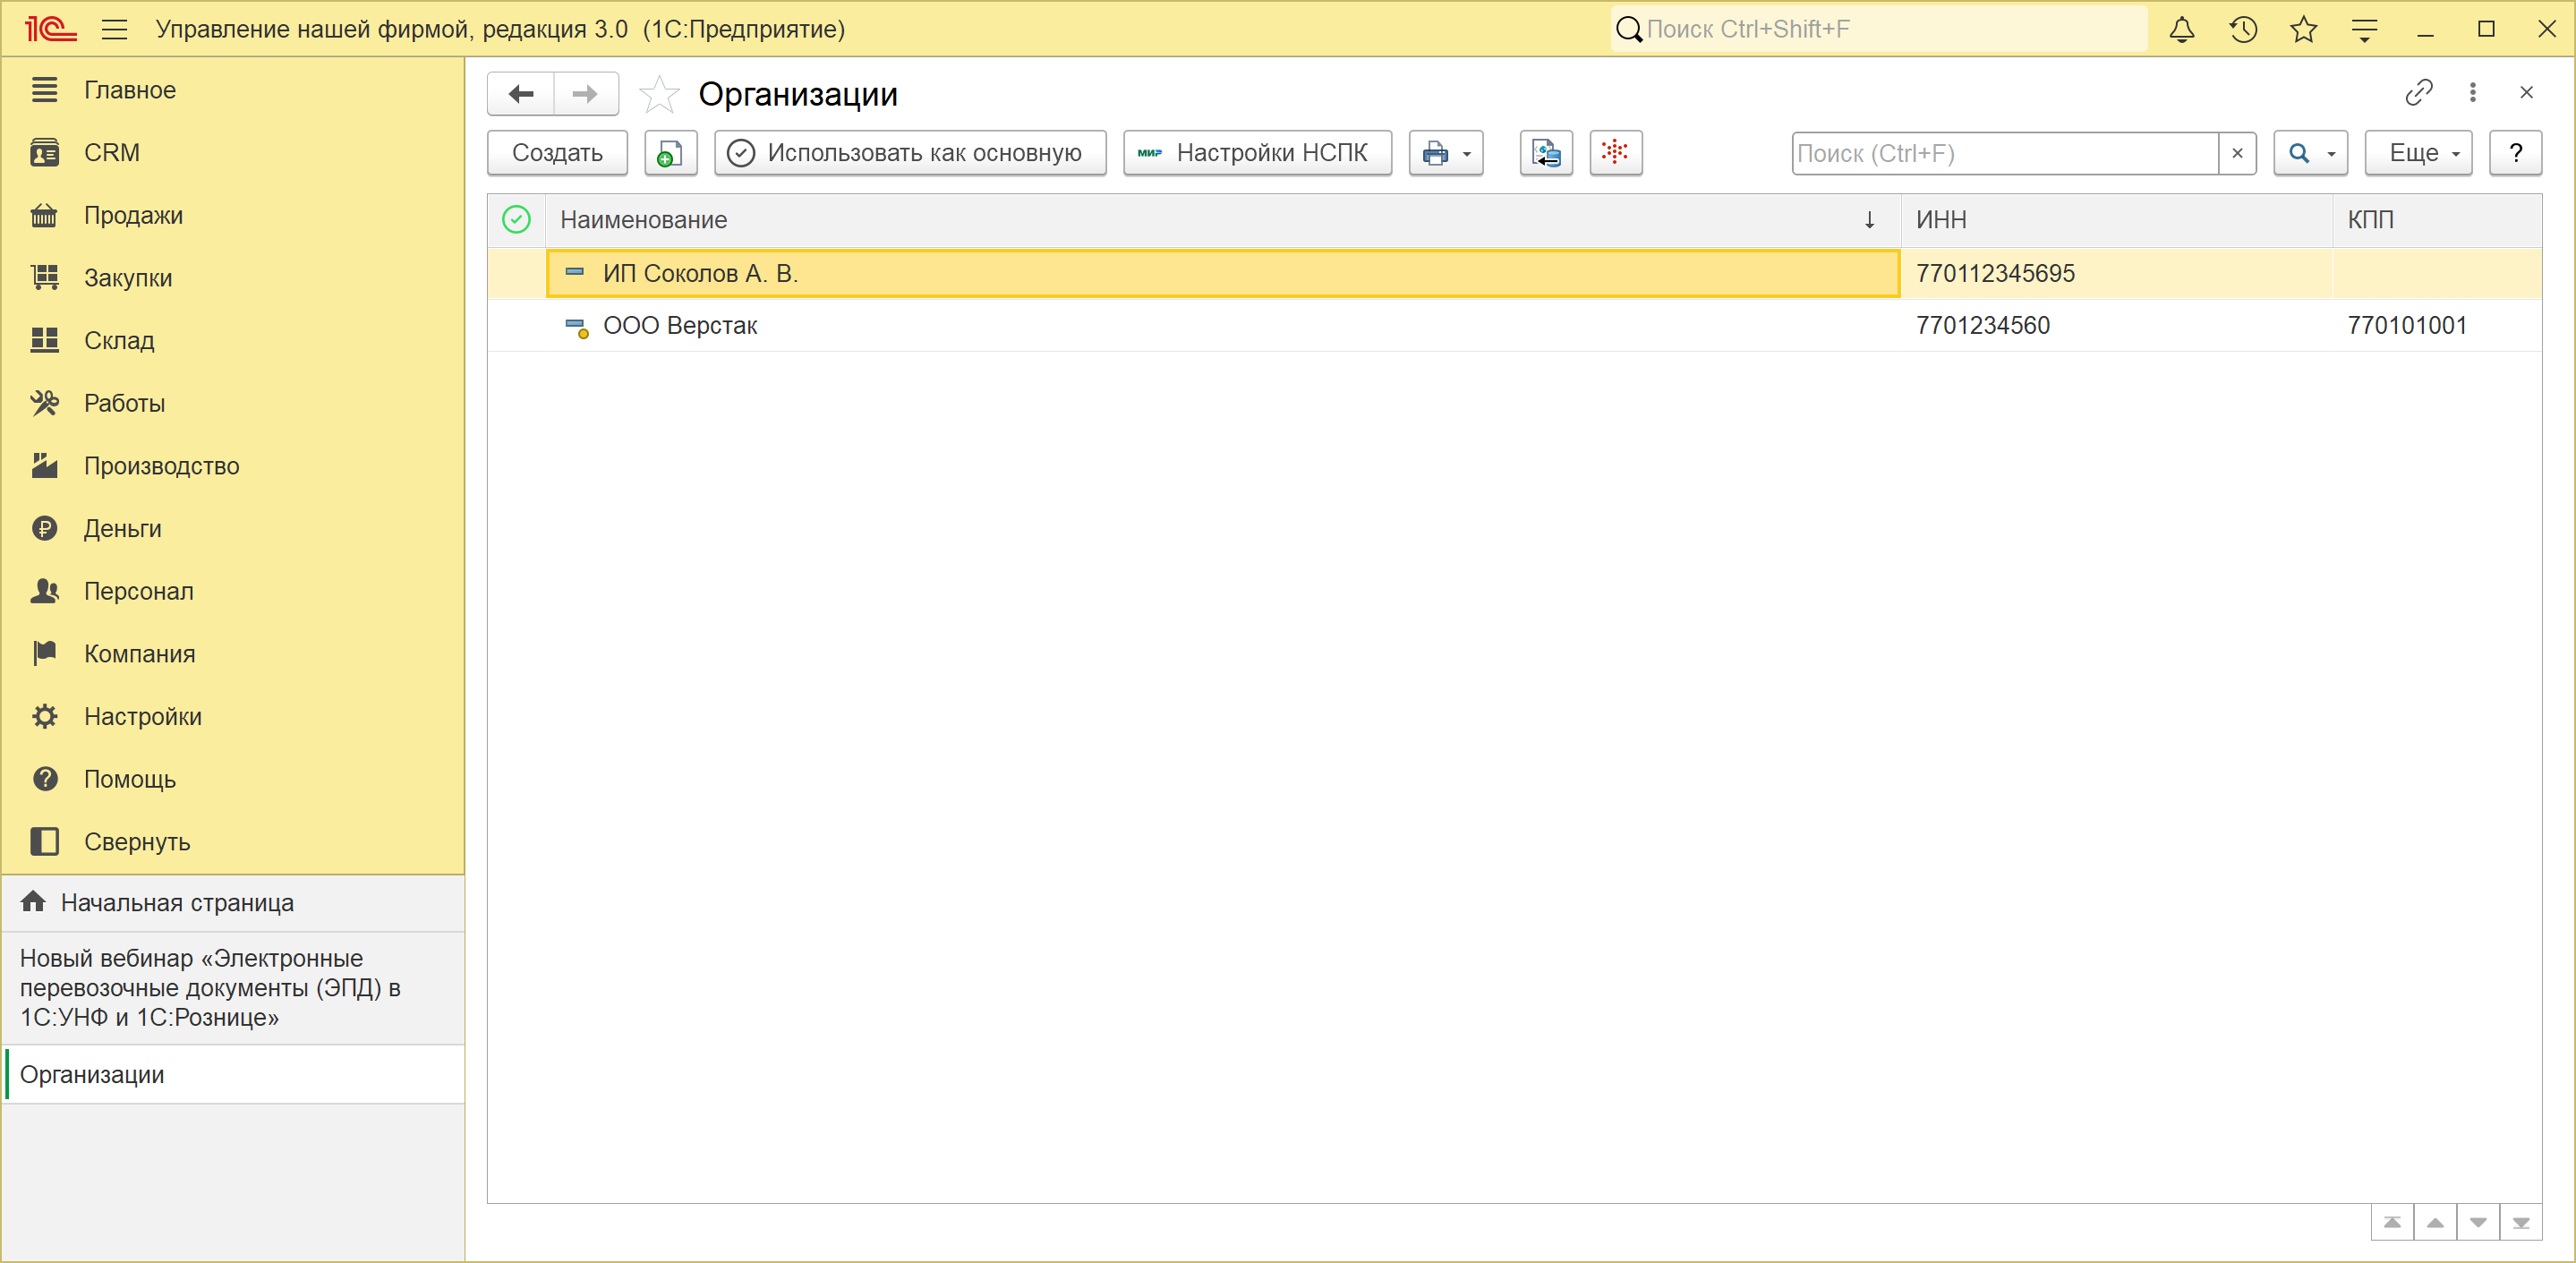
Task: Move up one row in the list
Action: 2435,1223
